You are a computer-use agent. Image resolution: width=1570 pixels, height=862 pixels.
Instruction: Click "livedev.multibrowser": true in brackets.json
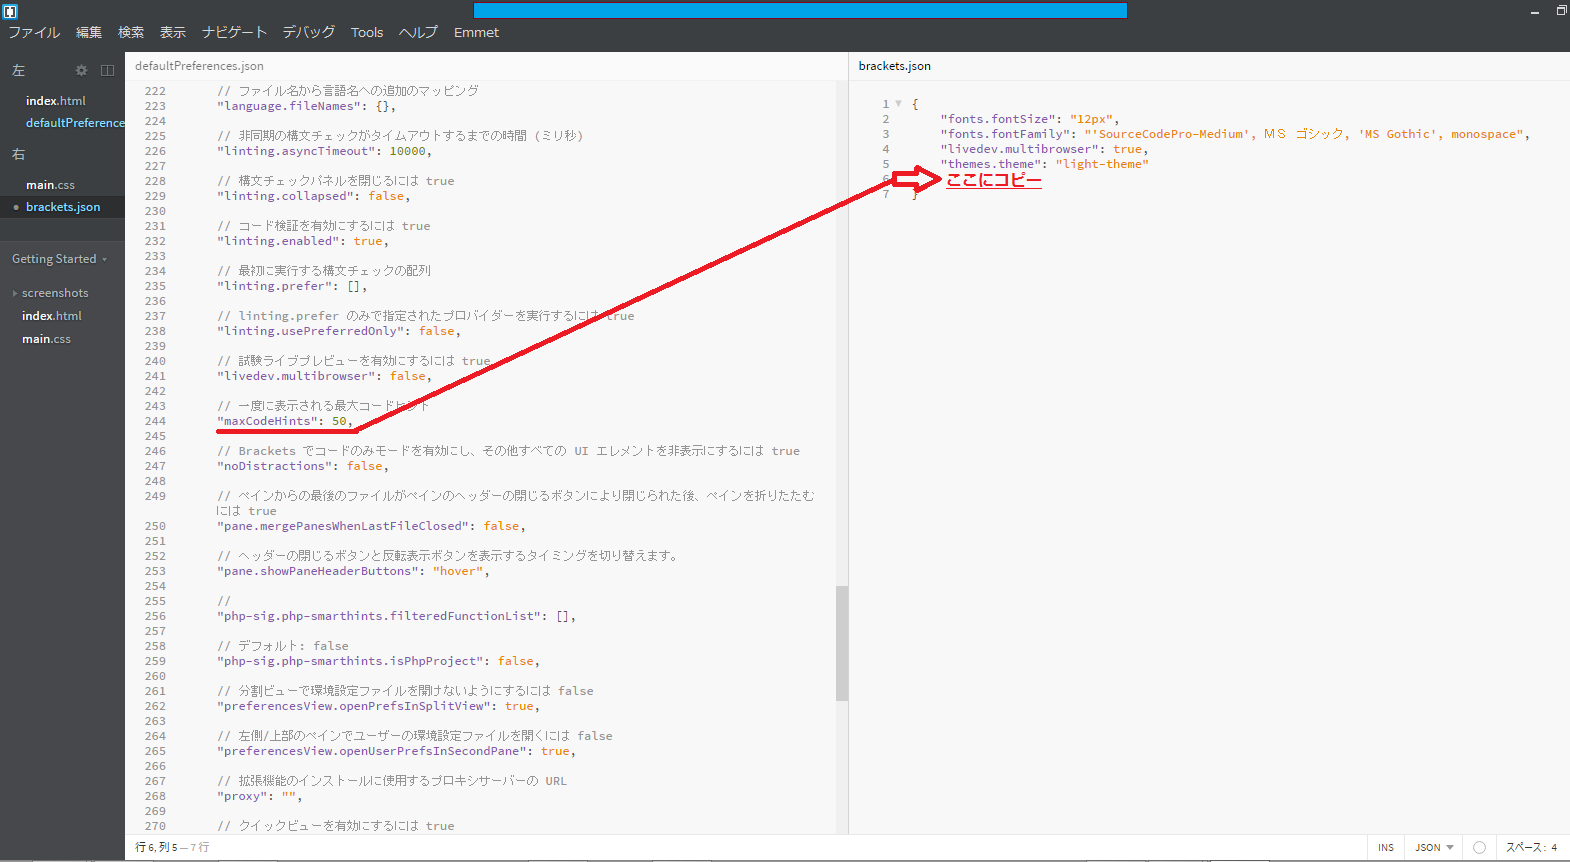point(1044,149)
